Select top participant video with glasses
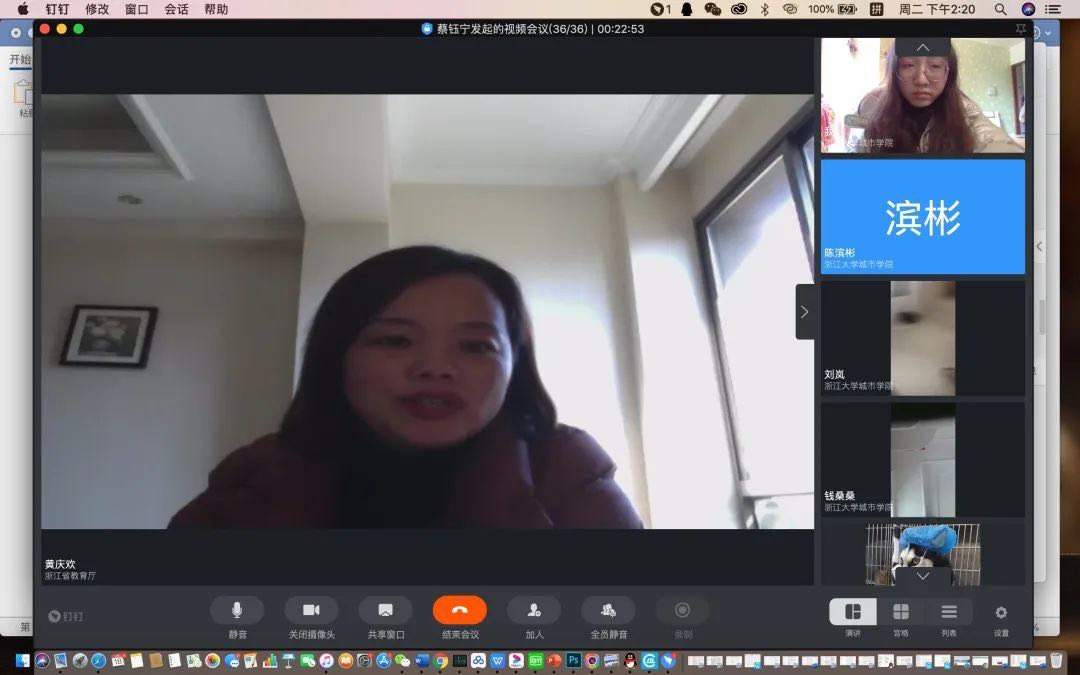Image resolution: width=1080 pixels, height=675 pixels. 923,95
